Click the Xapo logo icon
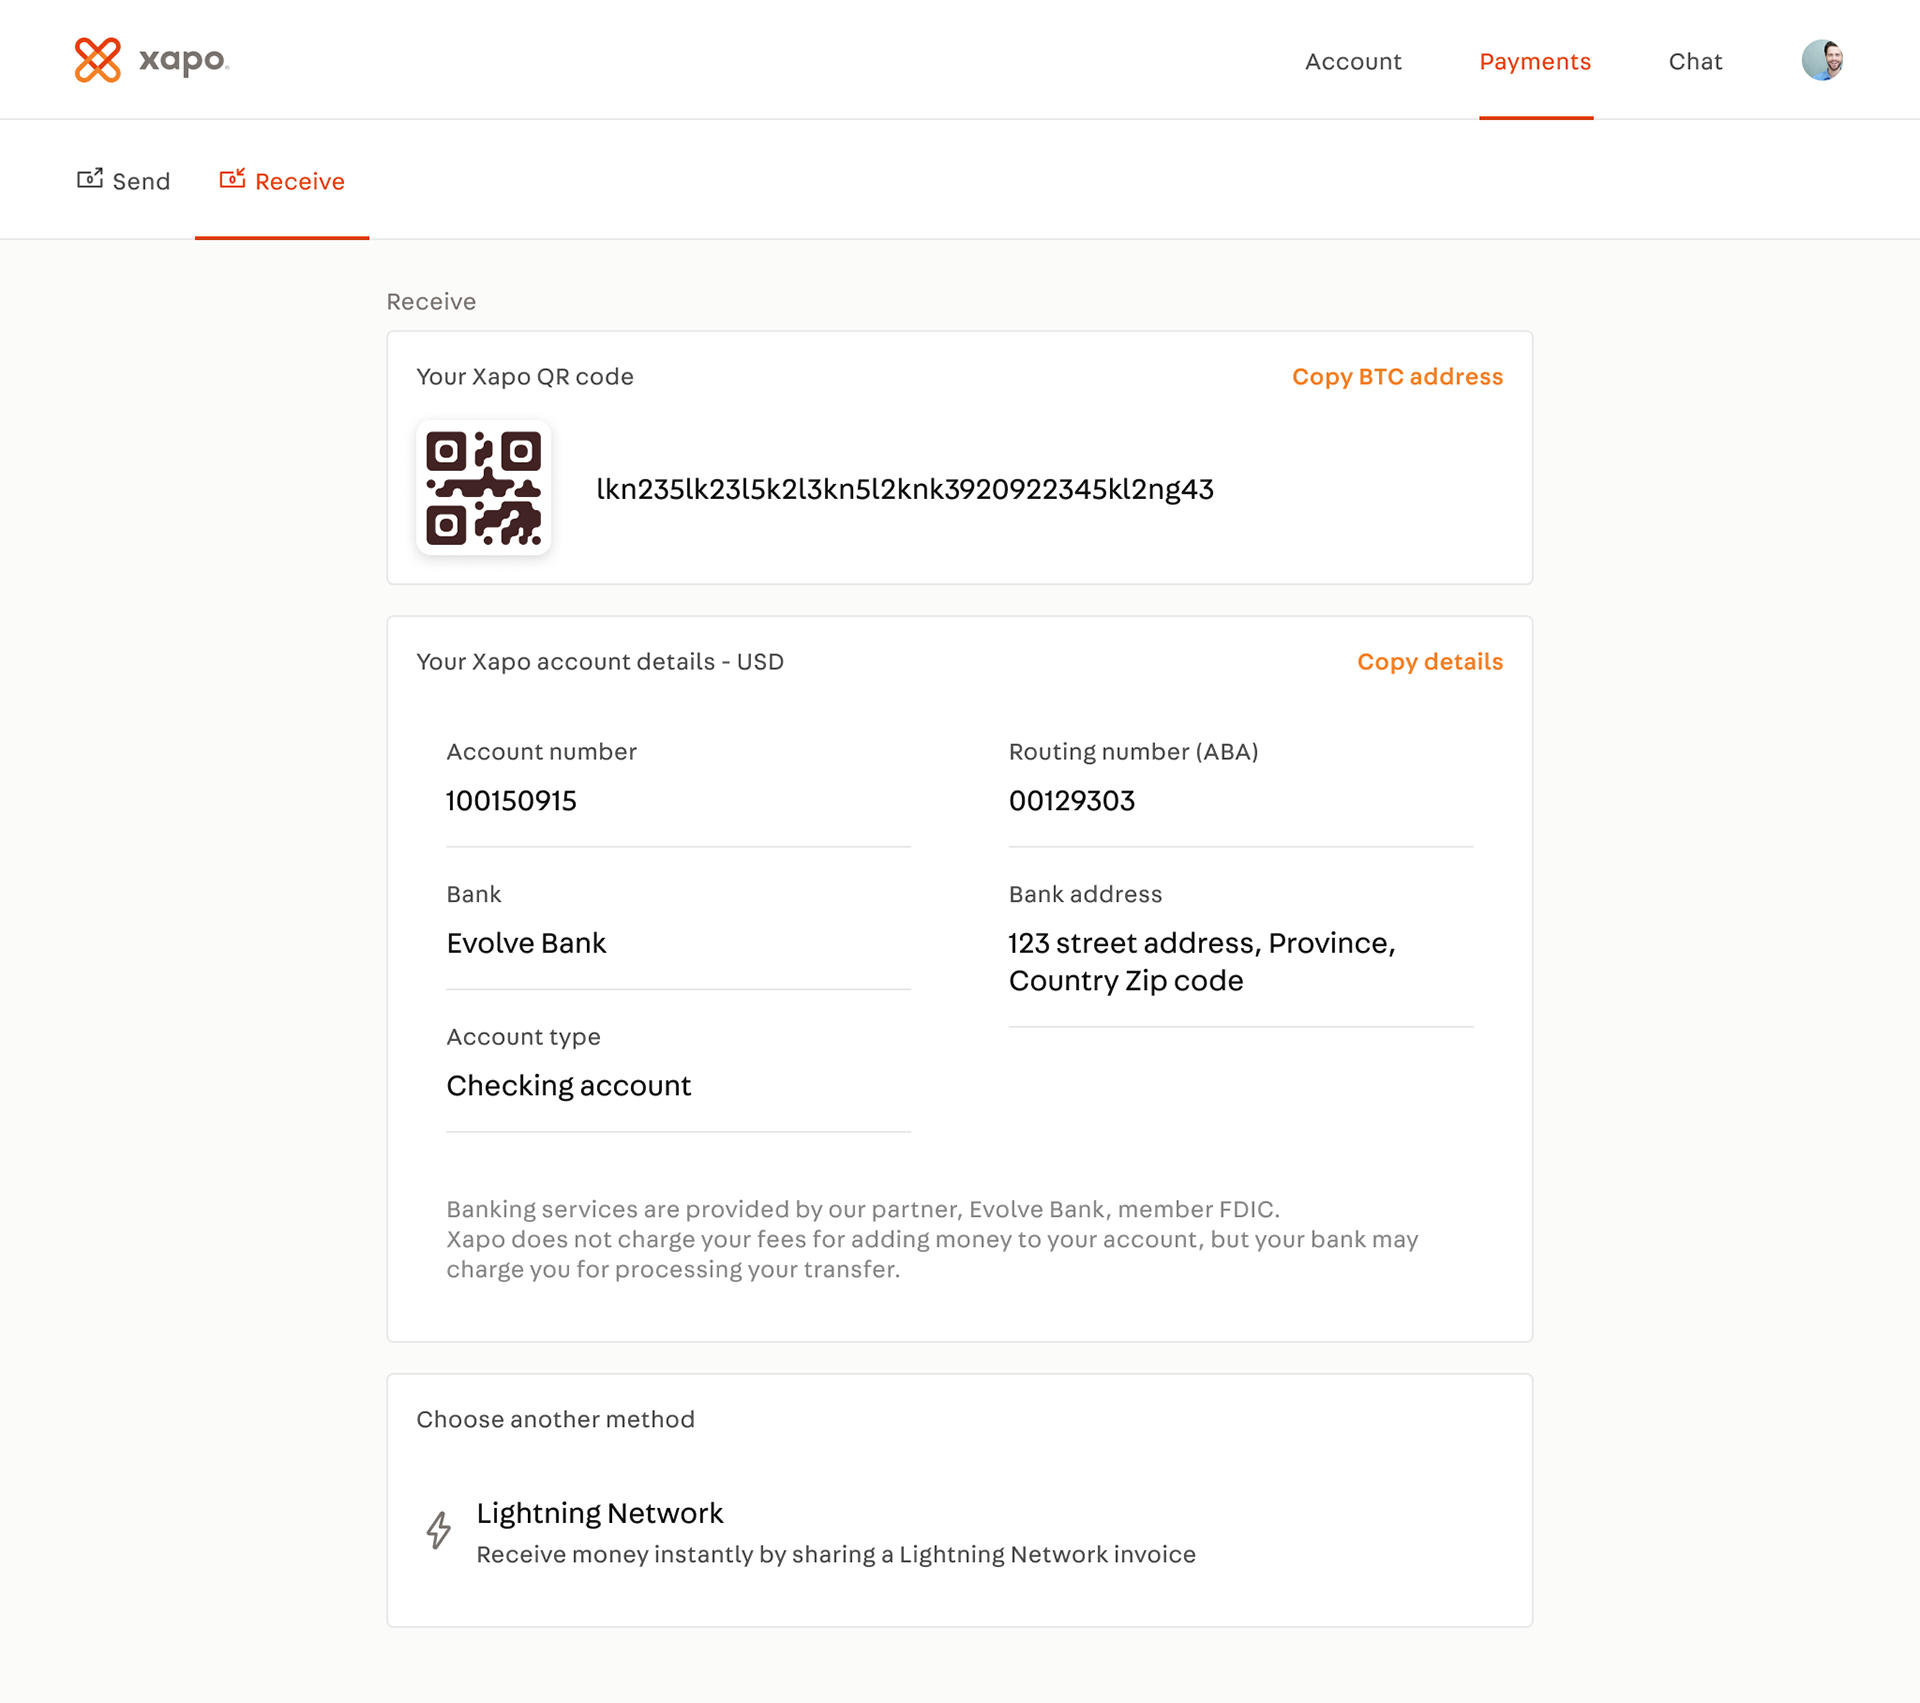Viewport: 1920px width, 1703px height. click(x=97, y=60)
